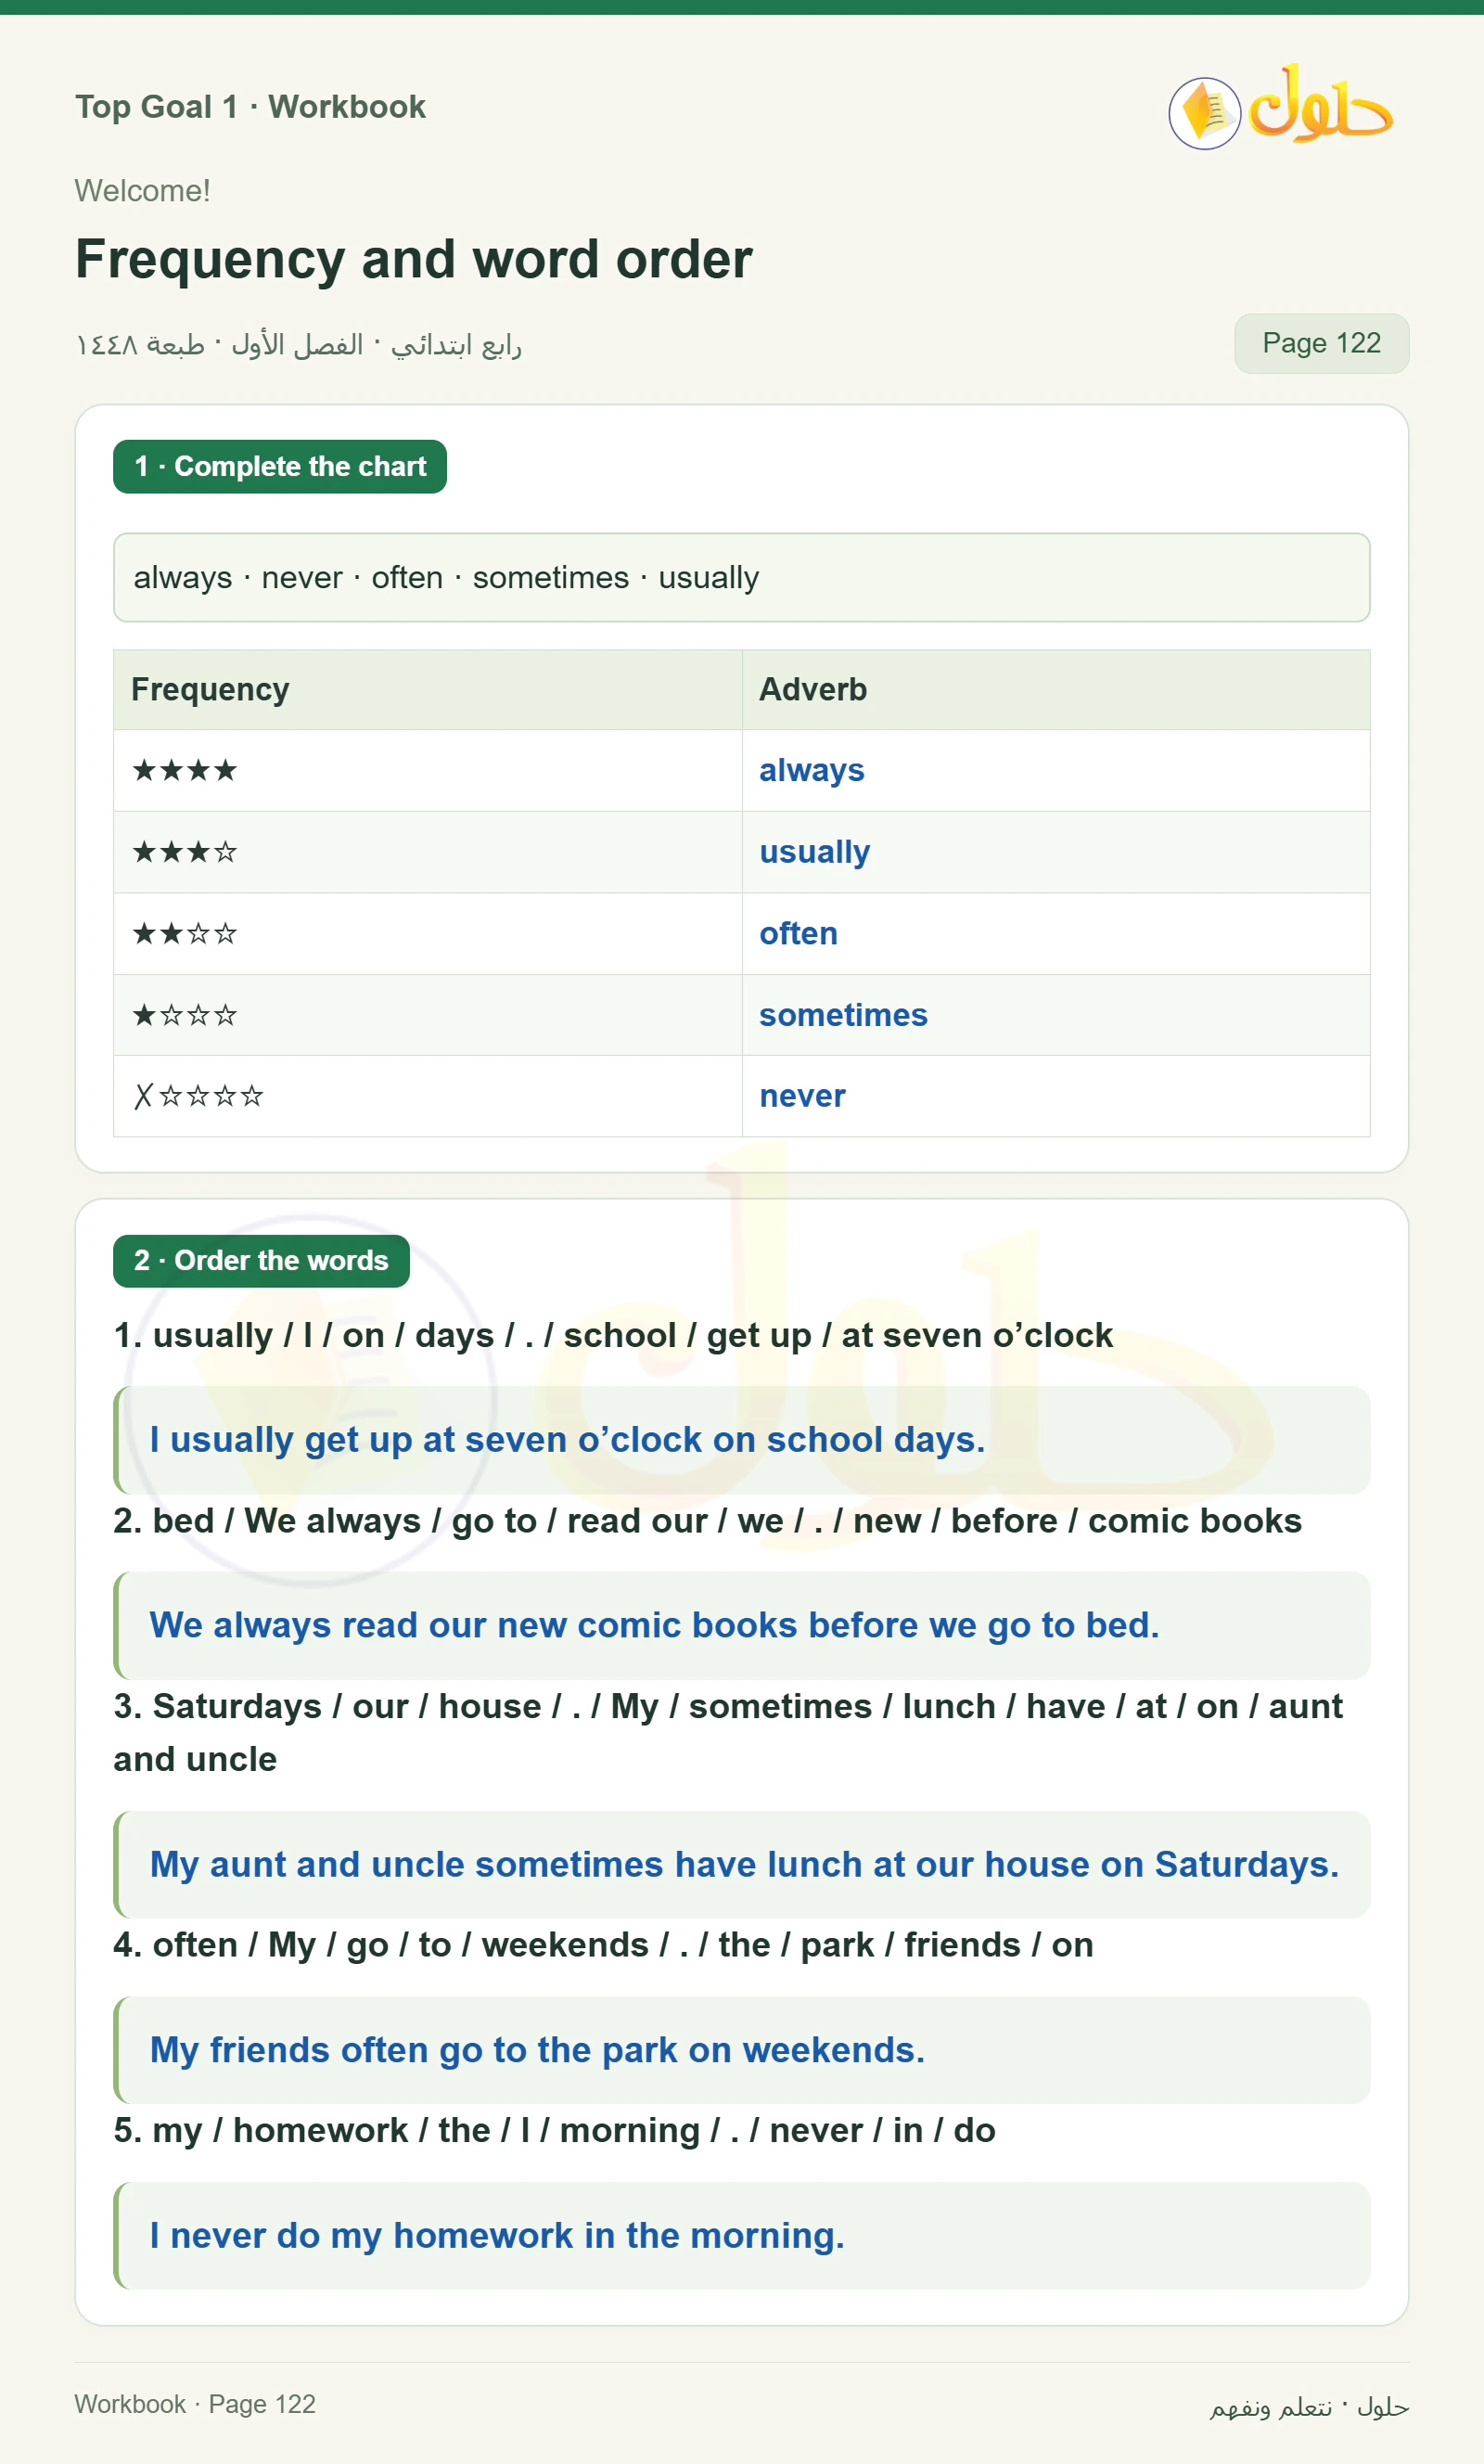Image resolution: width=1484 pixels, height=2464 pixels.
Task: Click the word bank box with adverbs
Action: pyautogui.click(x=741, y=577)
